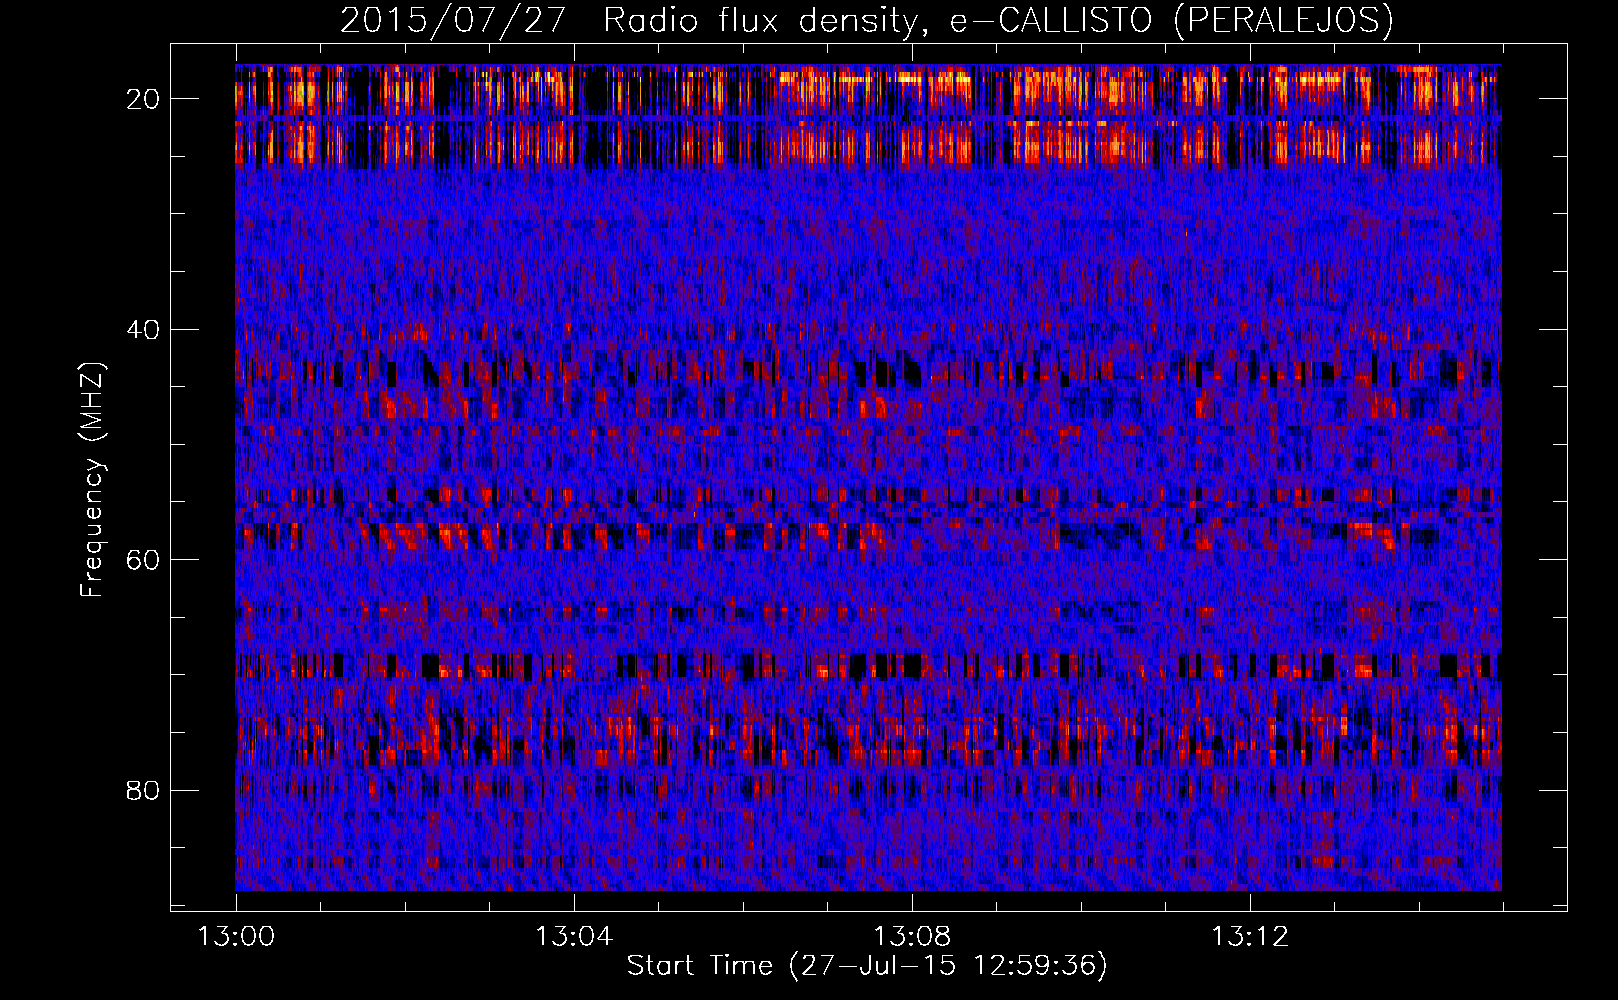The height and width of the screenshot is (1000, 1618).
Task: Click the Frequency (MHZ) axis label
Action: tap(92, 480)
